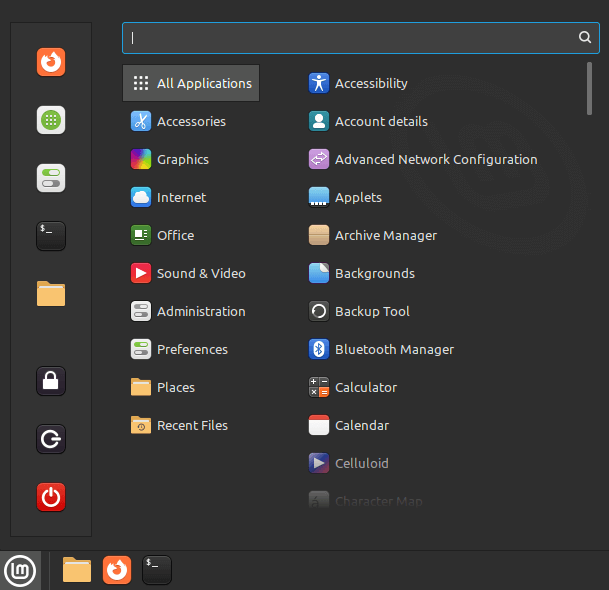Select the Preferences category
This screenshot has width=609, height=590.
[x=191, y=349]
